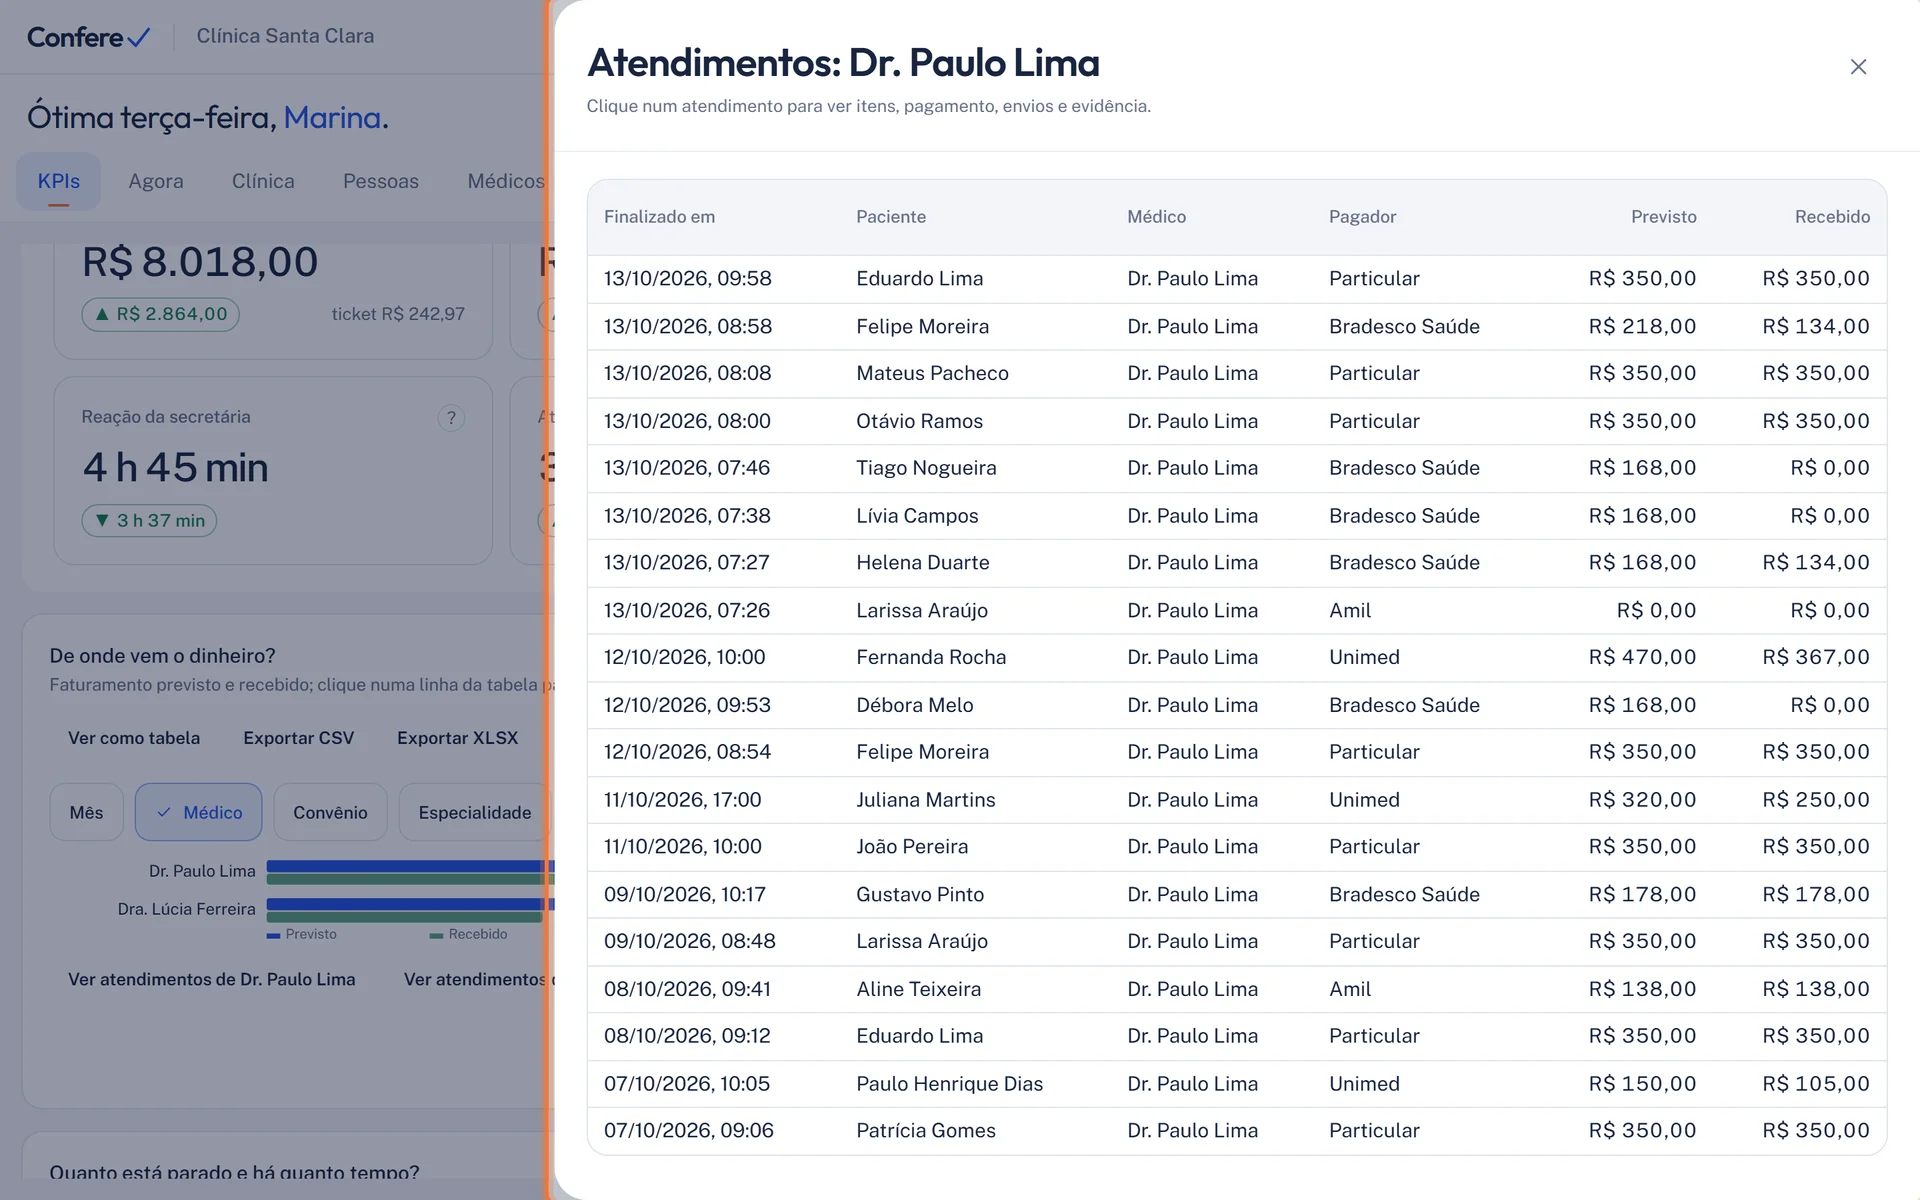Open the 13/10/2026, 07:26 Larissa Araújo row

tap(1237, 610)
